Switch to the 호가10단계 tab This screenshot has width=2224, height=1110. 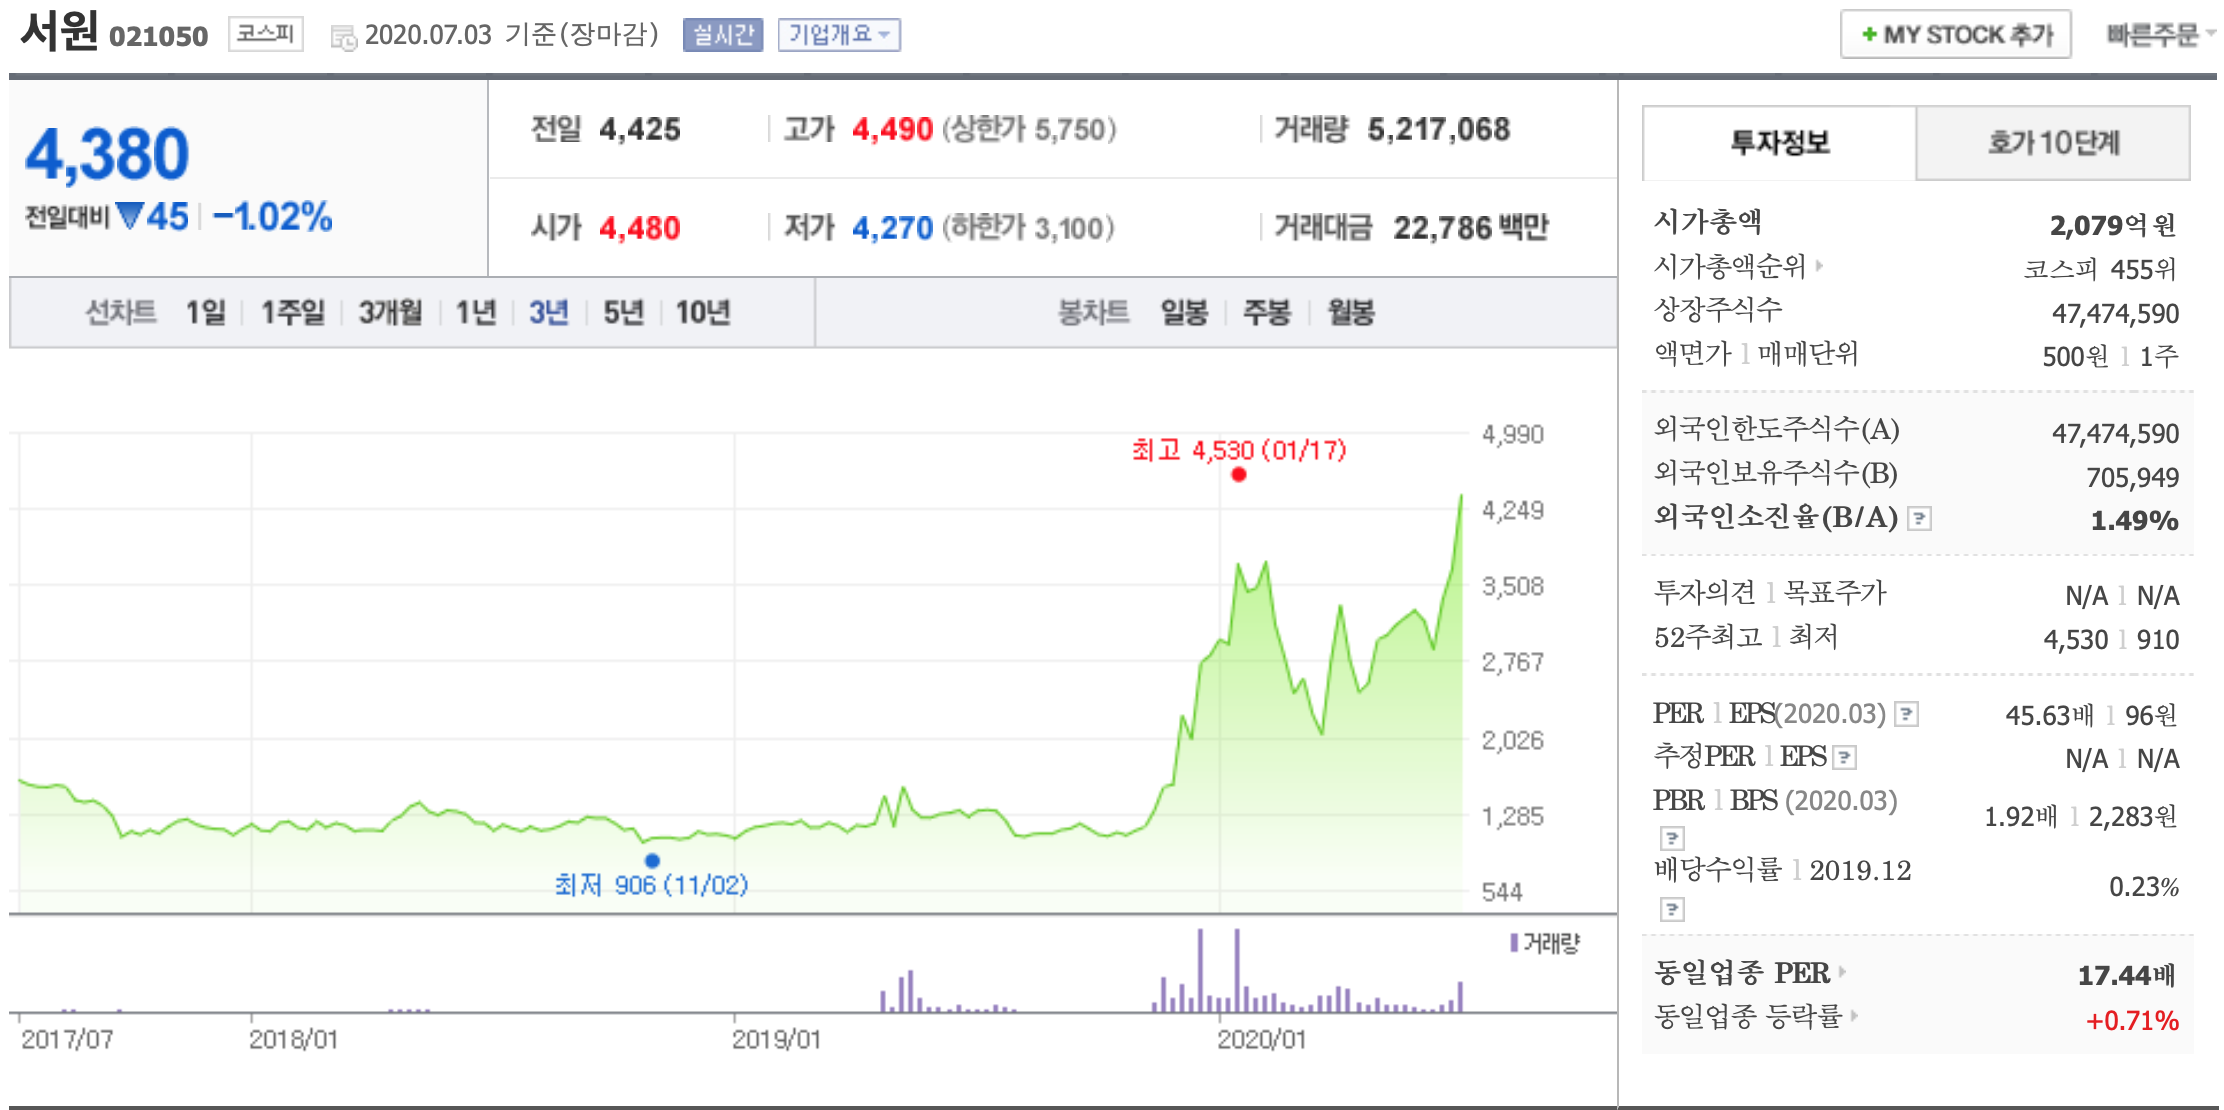pos(2053,143)
